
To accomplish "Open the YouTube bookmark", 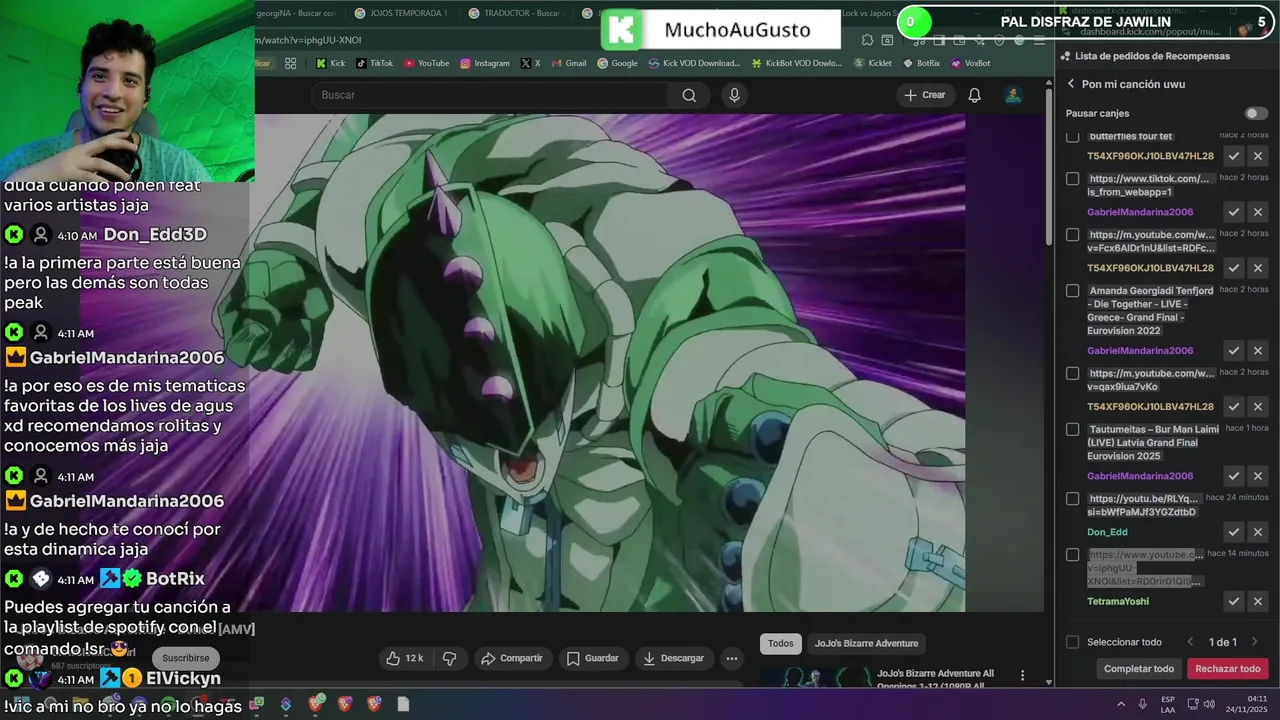I will tap(427, 63).
